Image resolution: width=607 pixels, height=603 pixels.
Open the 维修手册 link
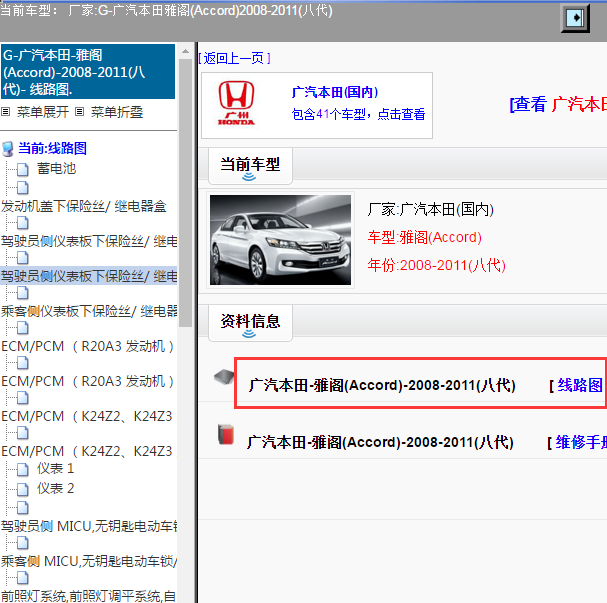581,442
